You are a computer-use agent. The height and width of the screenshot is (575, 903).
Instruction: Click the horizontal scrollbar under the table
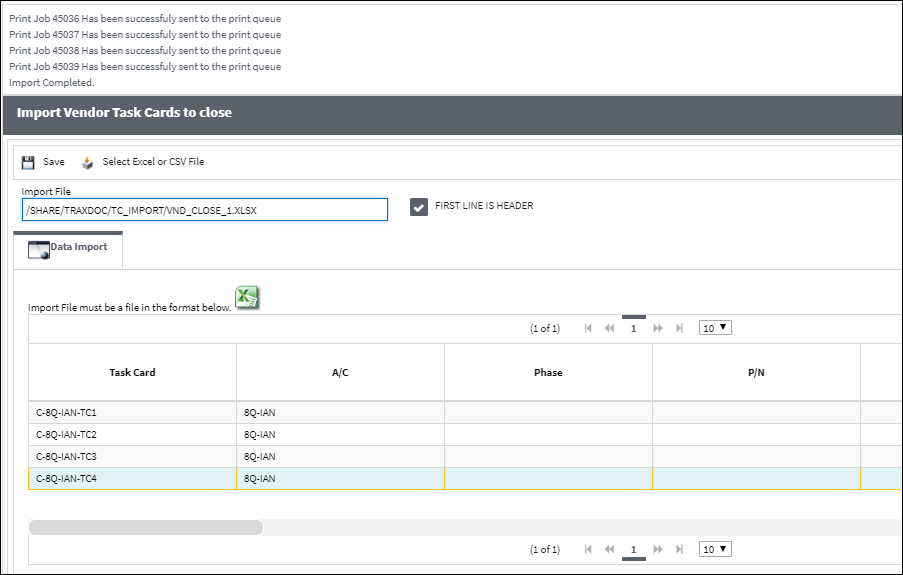146,527
